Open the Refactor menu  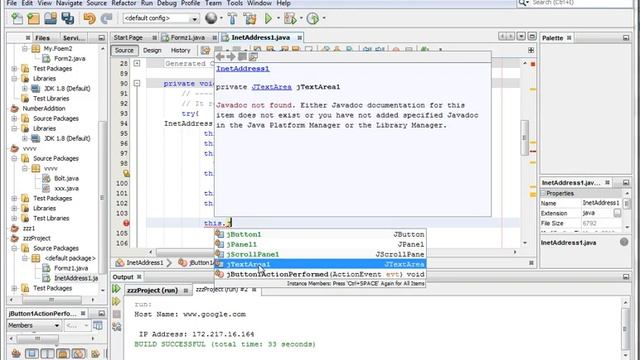coord(124,3)
